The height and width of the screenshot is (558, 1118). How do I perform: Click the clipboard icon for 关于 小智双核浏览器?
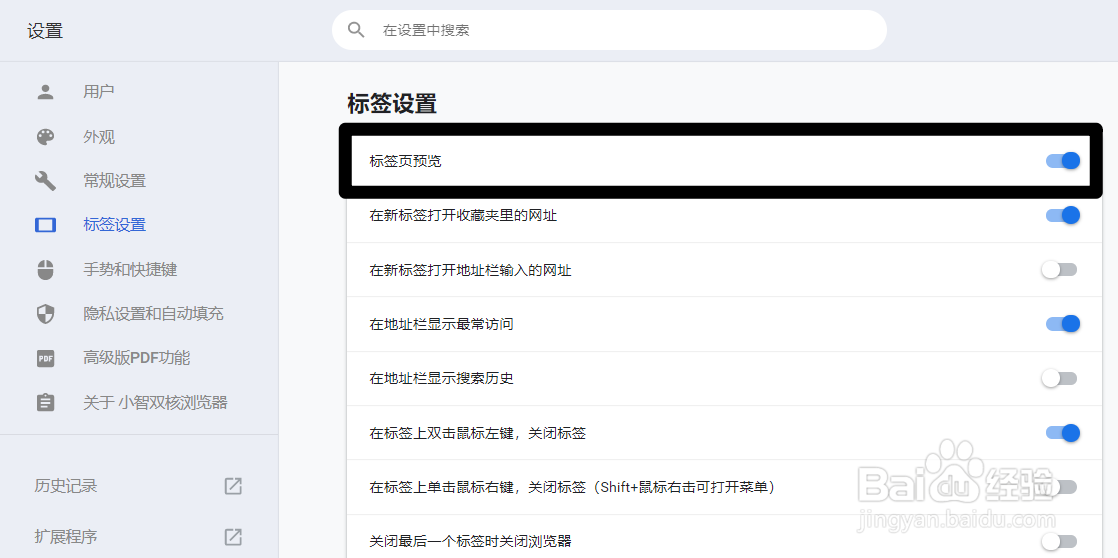[x=45, y=403]
